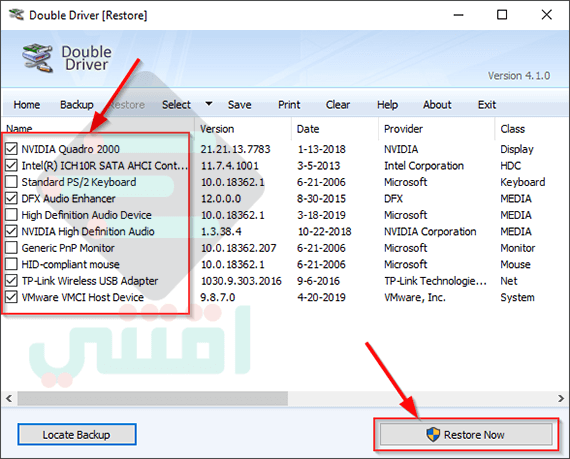The height and width of the screenshot is (459, 570).
Task: Close the Double Driver window
Action: [546, 15]
